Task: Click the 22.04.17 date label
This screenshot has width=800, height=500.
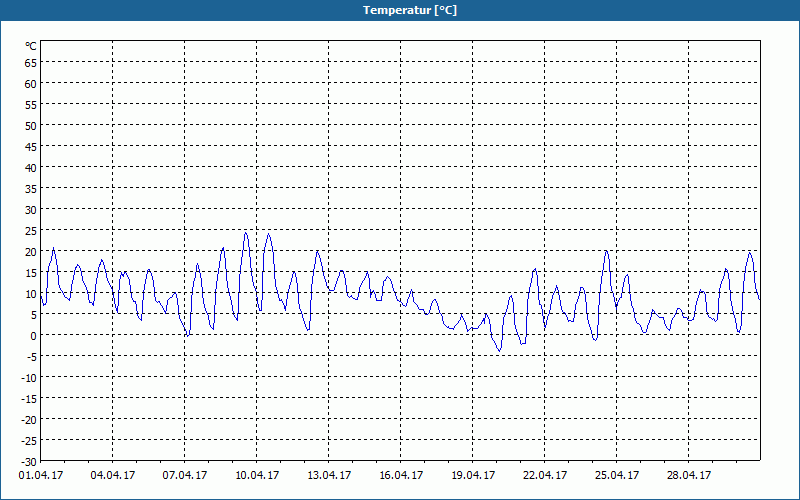Action: click(544, 475)
